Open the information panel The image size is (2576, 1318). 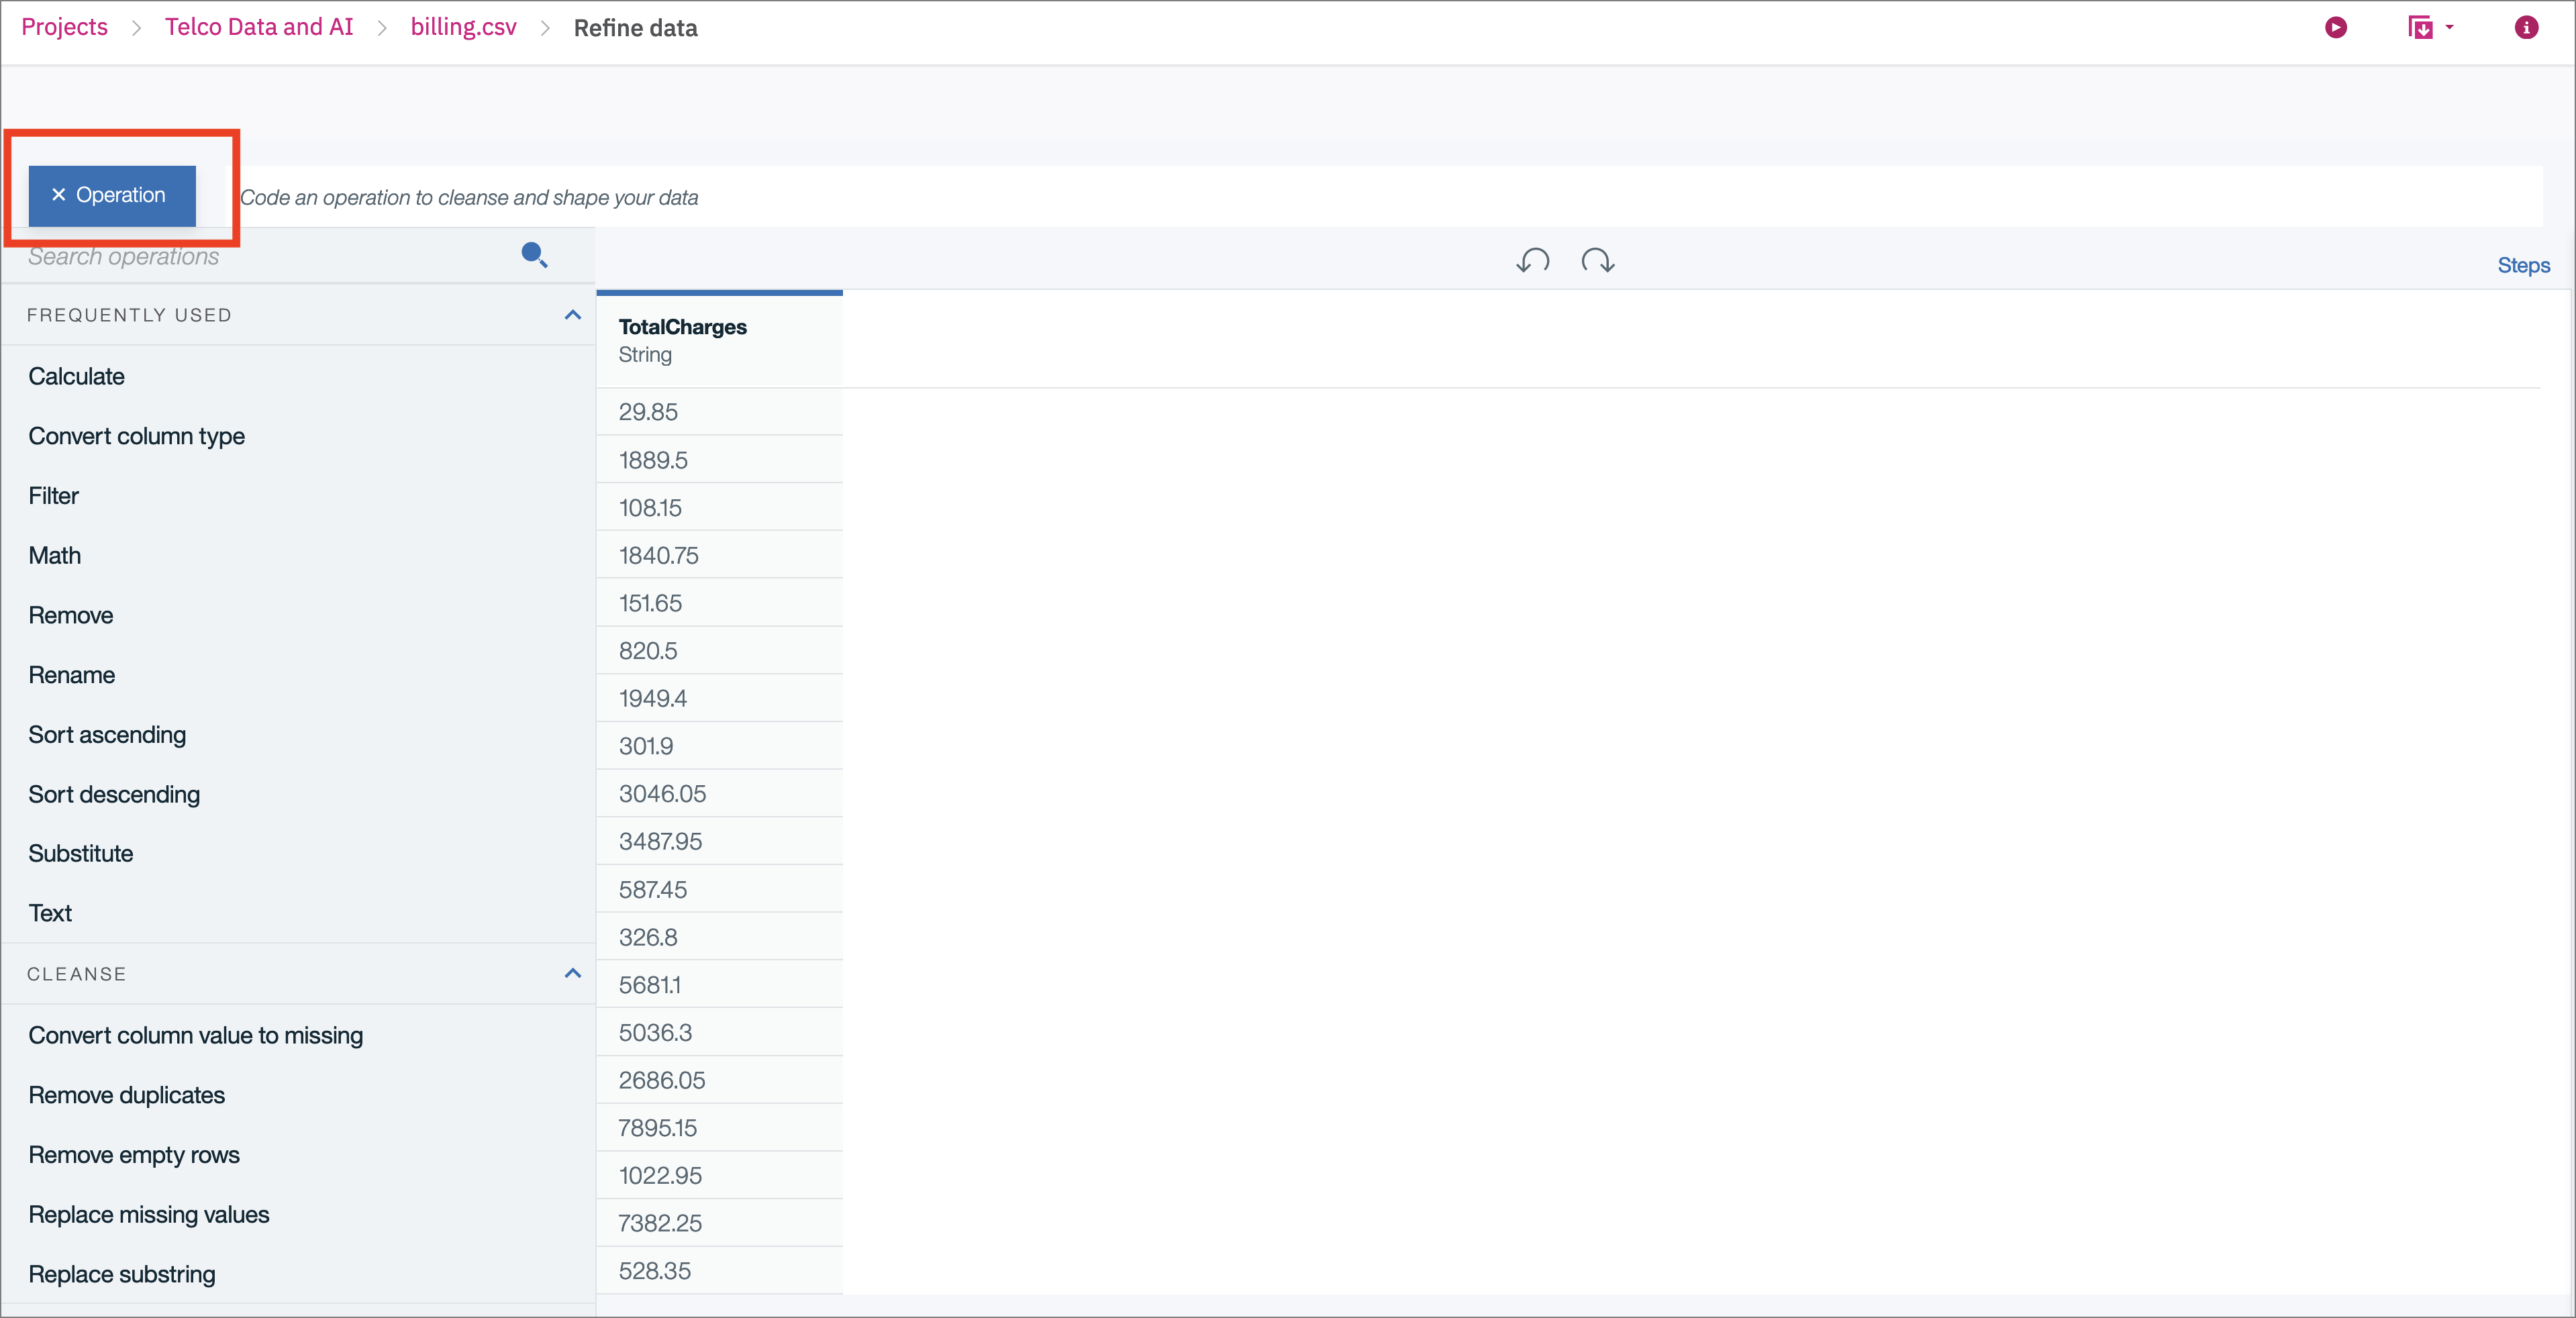2526,27
